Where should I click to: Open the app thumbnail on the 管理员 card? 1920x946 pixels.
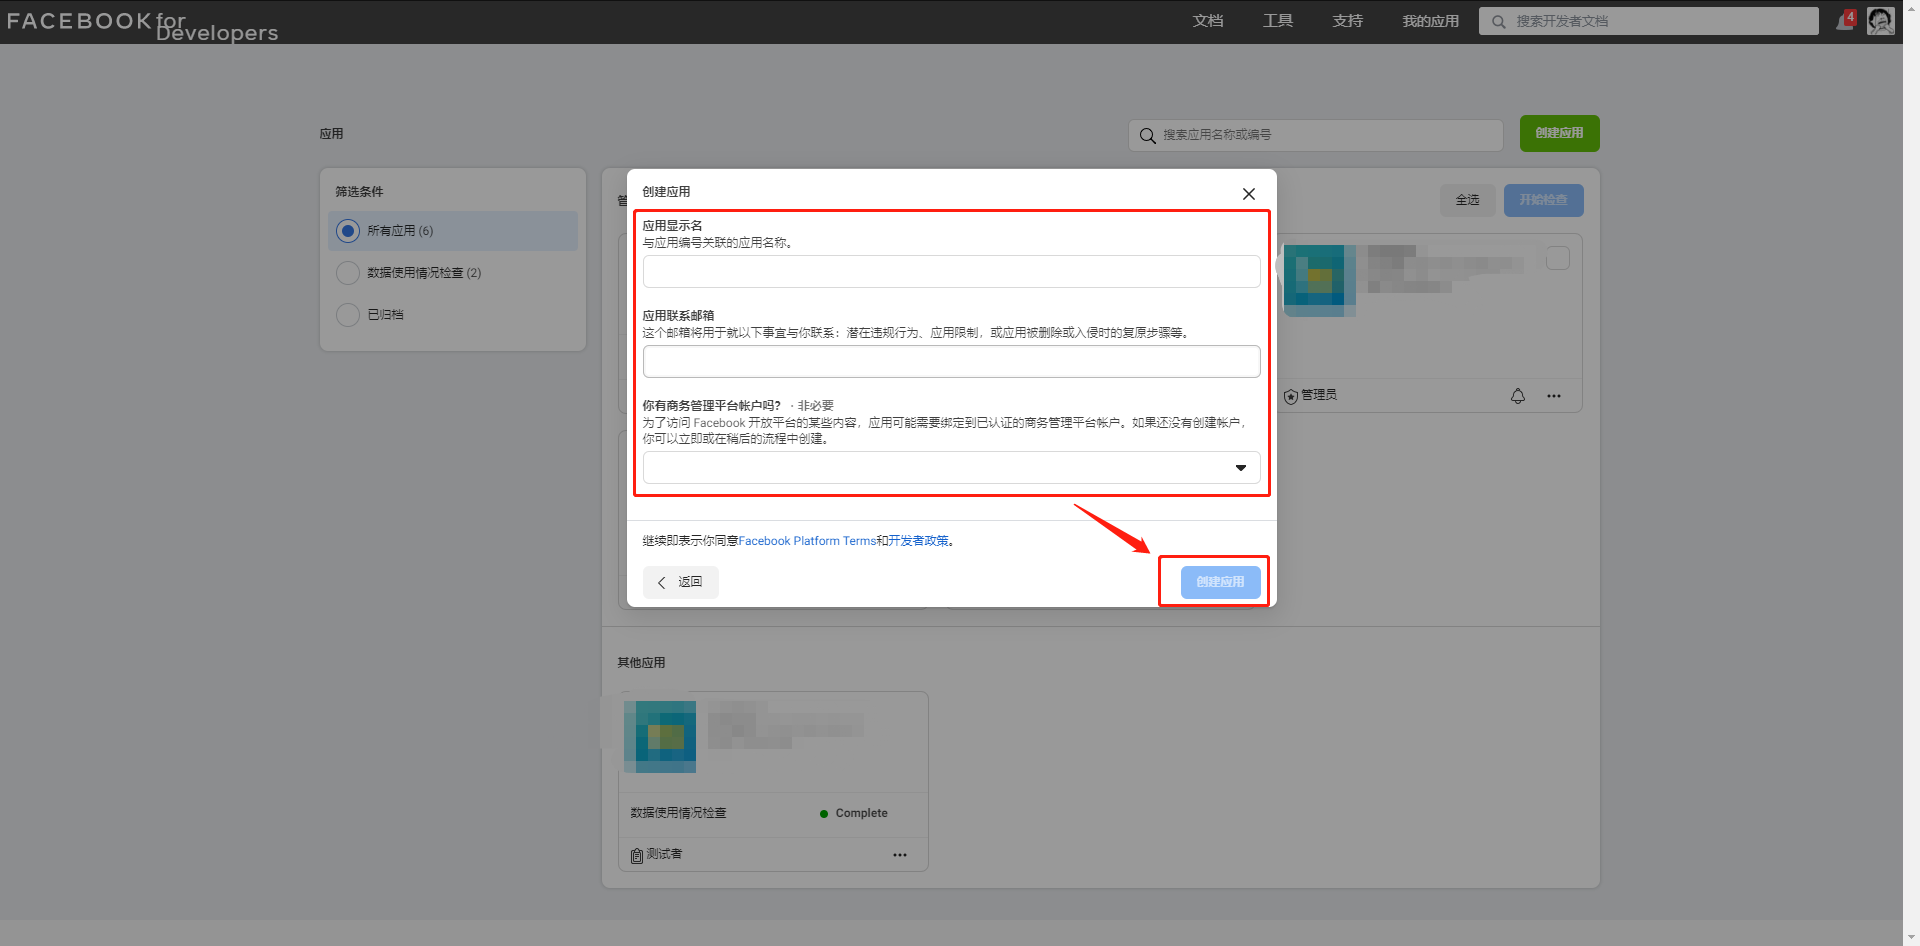click(1320, 281)
